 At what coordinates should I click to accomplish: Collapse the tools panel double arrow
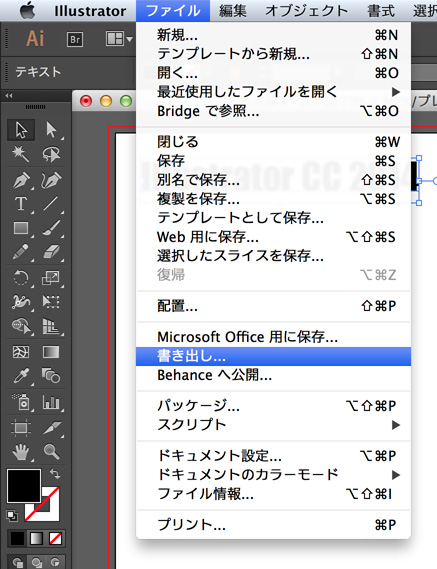[x=9, y=96]
